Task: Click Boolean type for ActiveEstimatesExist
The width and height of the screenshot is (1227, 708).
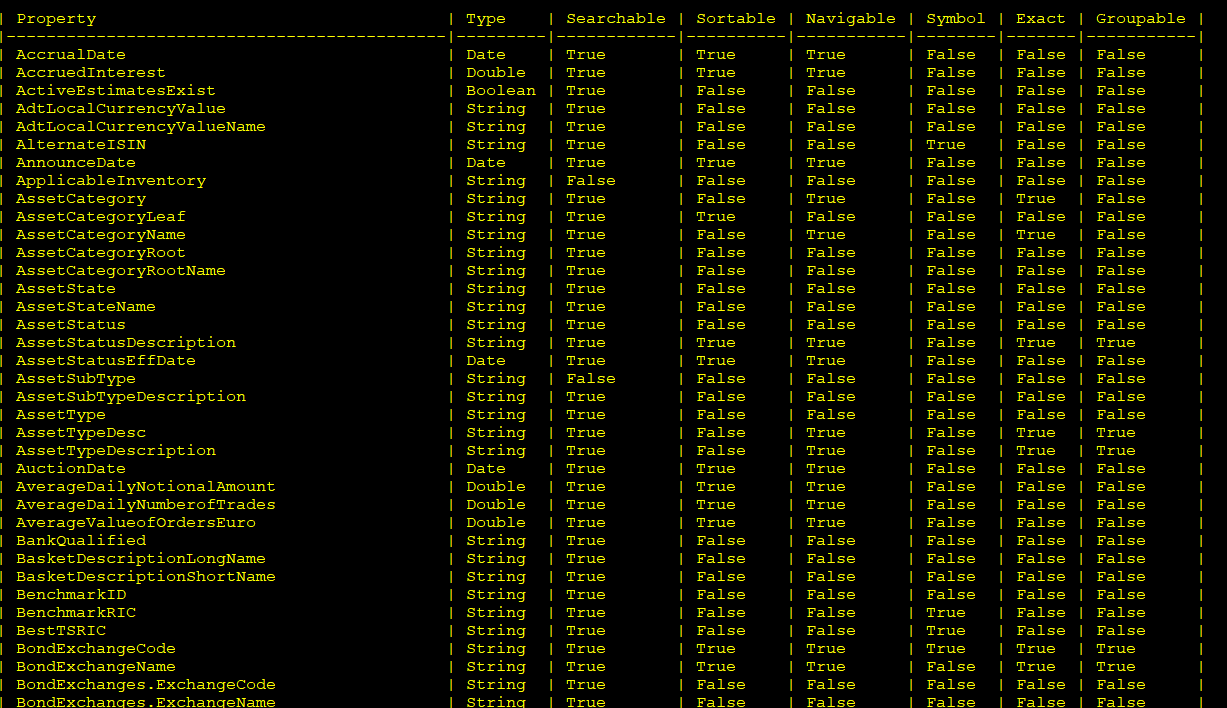Action: pos(501,91)
